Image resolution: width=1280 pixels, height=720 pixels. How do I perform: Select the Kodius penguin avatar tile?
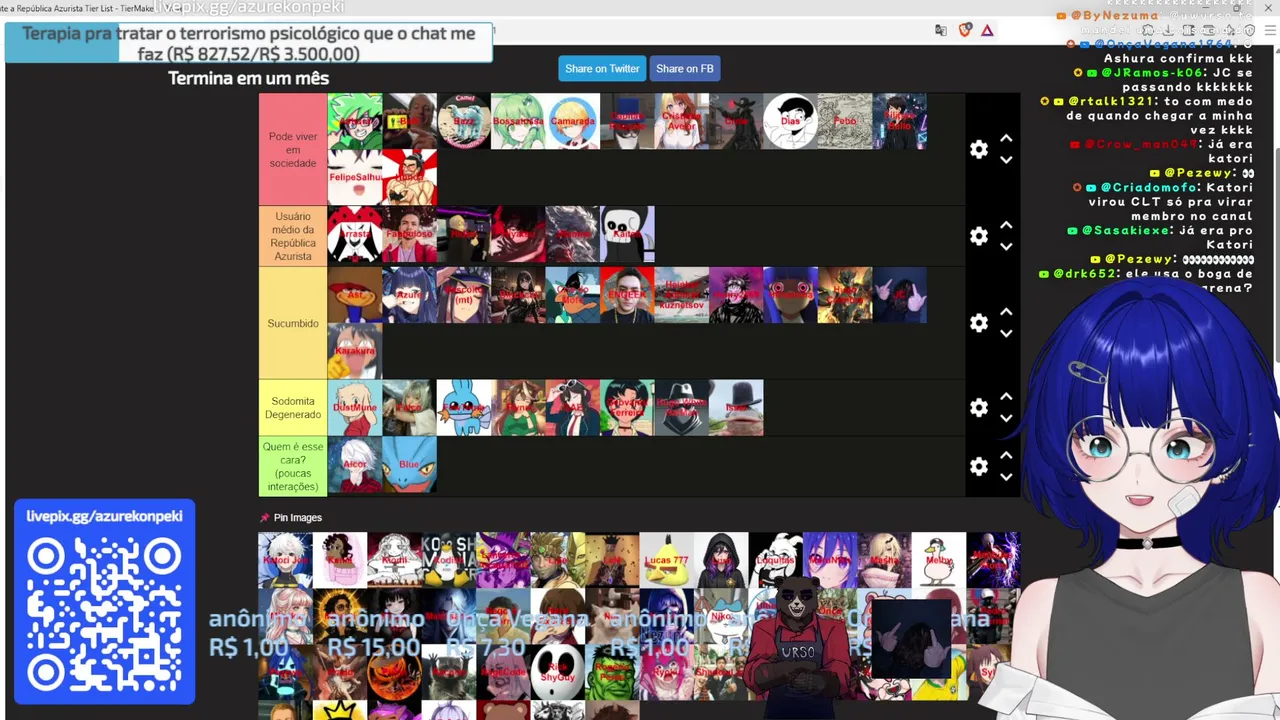[x=449, y=559]
